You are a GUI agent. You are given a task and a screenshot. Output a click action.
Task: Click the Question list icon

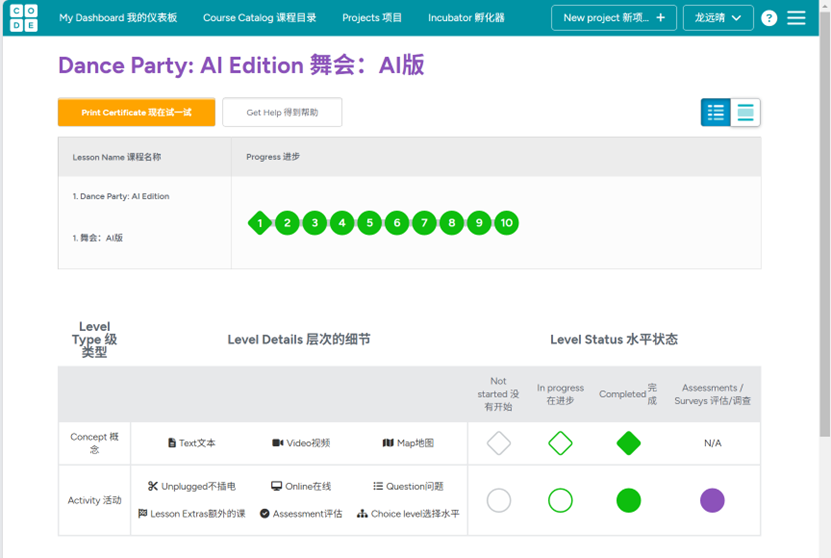tap(378, 486)
